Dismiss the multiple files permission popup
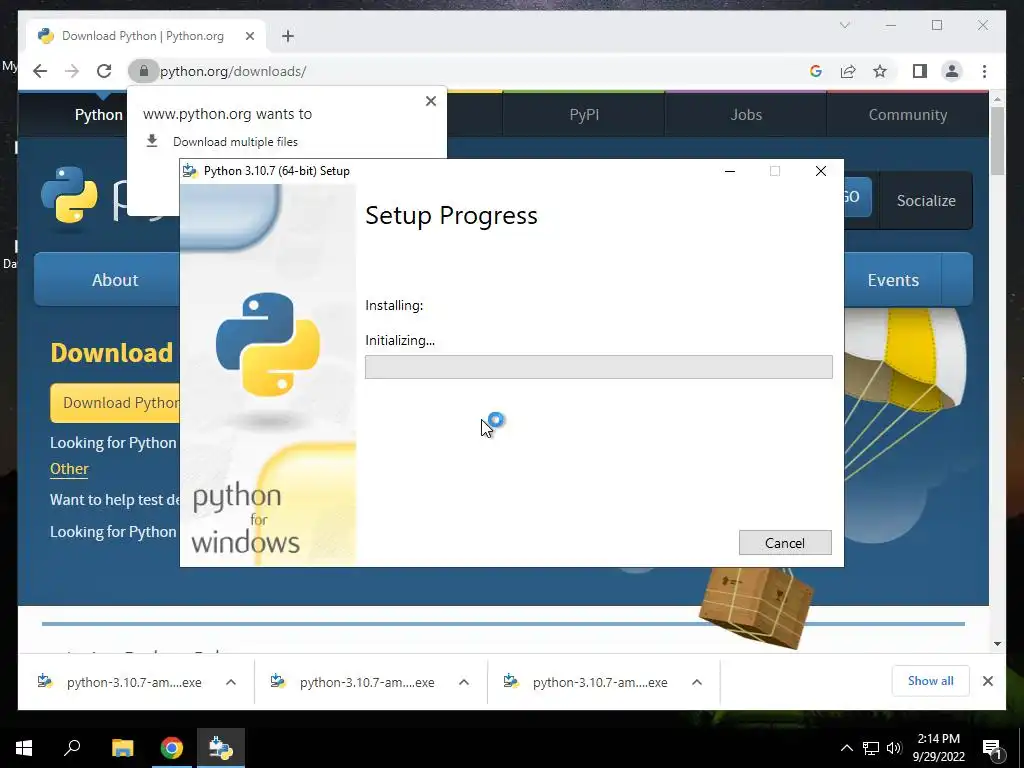This screenshot has width=1024, height=768. click(430, 101)
